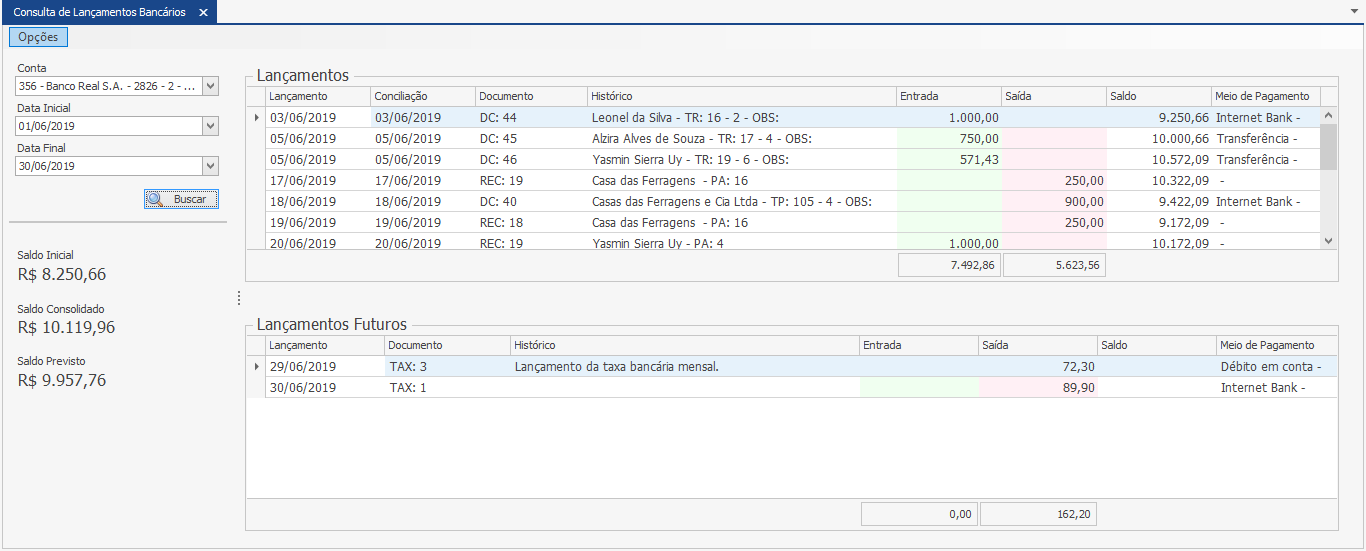Open the Opções menu
The width and height of the screenshot is (1366, 551).
click(x=38, y=37)
